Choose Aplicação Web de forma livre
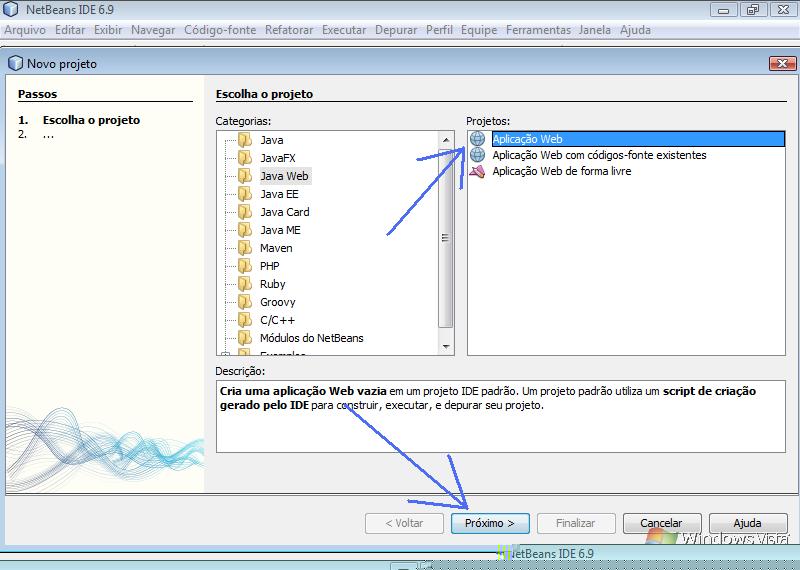 coord(561,171)
